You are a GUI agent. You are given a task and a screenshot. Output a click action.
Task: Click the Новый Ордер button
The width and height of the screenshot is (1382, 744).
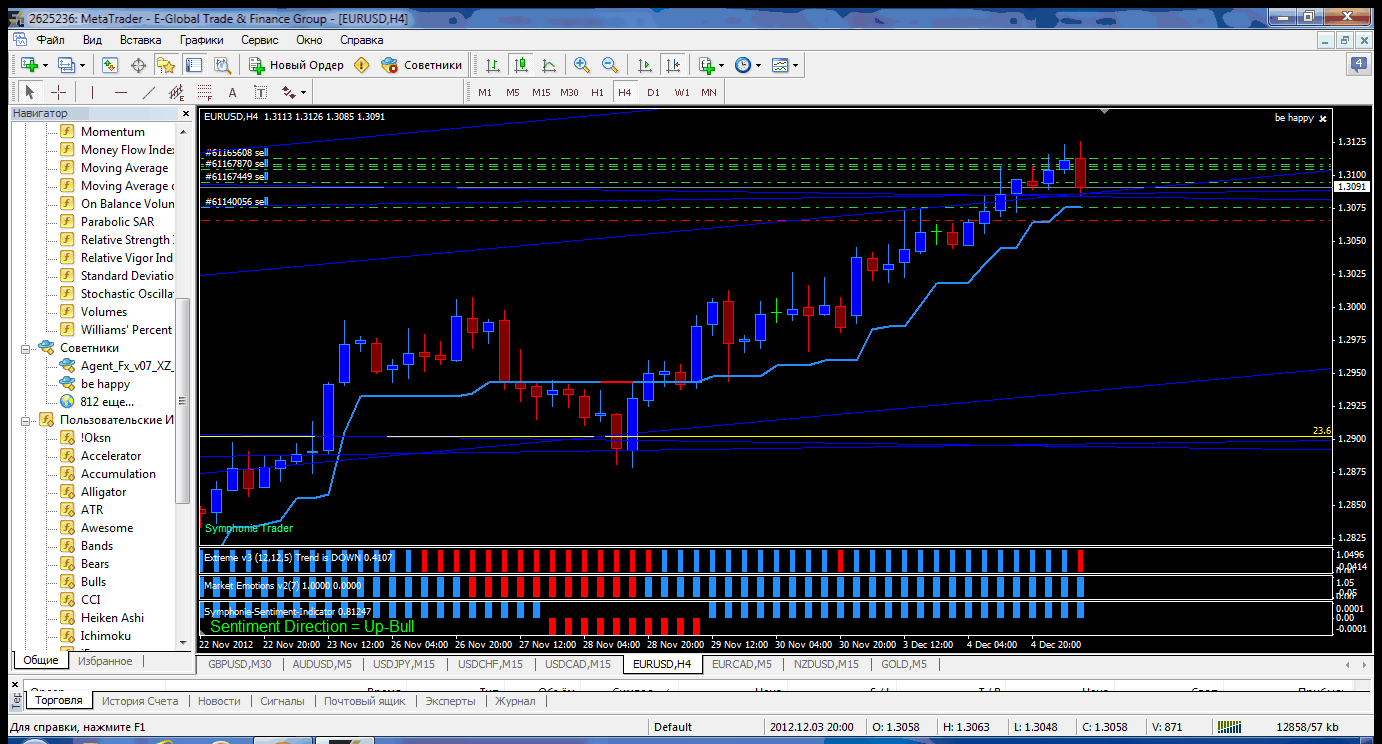pos(296,65)
